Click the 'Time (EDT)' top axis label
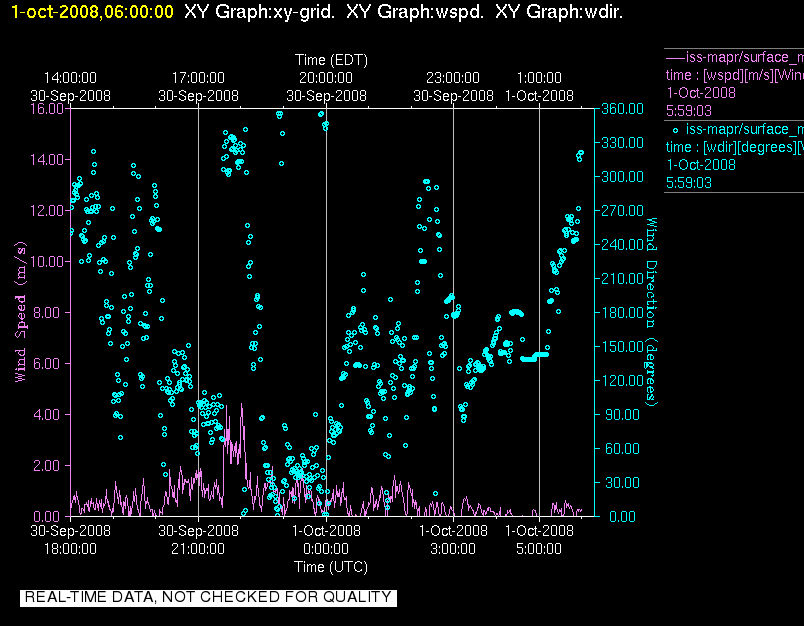The height and width of the screenshot is (626, 804). tap(331, 60)
